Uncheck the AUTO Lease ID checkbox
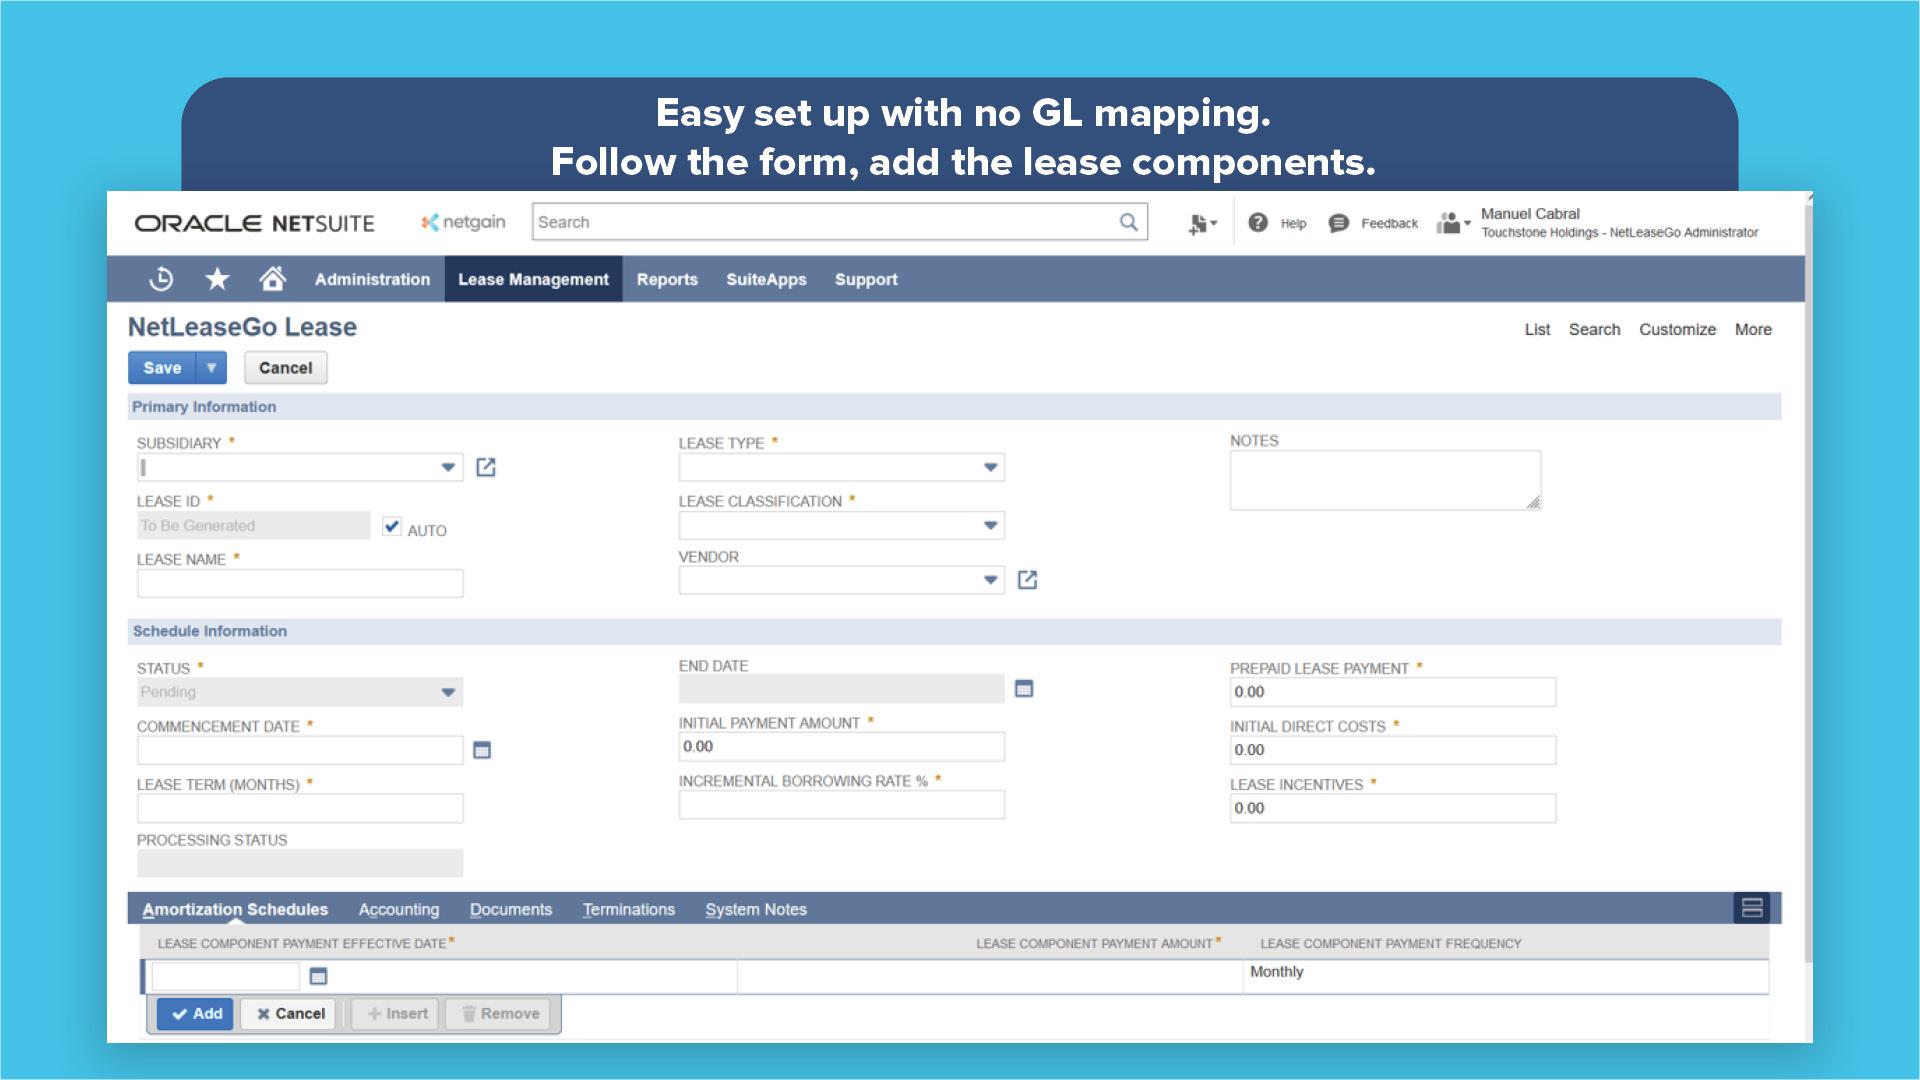1920x1080 pixels. point(392,527)
